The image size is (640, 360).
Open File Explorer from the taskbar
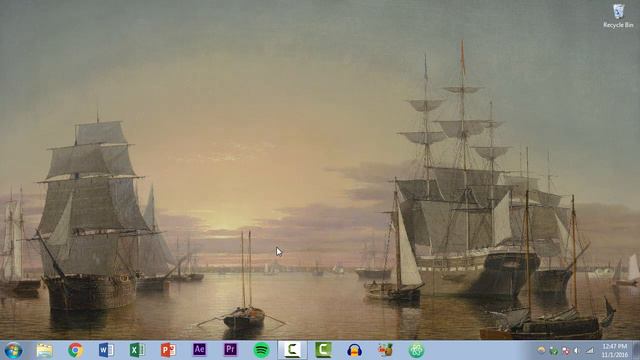(44, 350)
